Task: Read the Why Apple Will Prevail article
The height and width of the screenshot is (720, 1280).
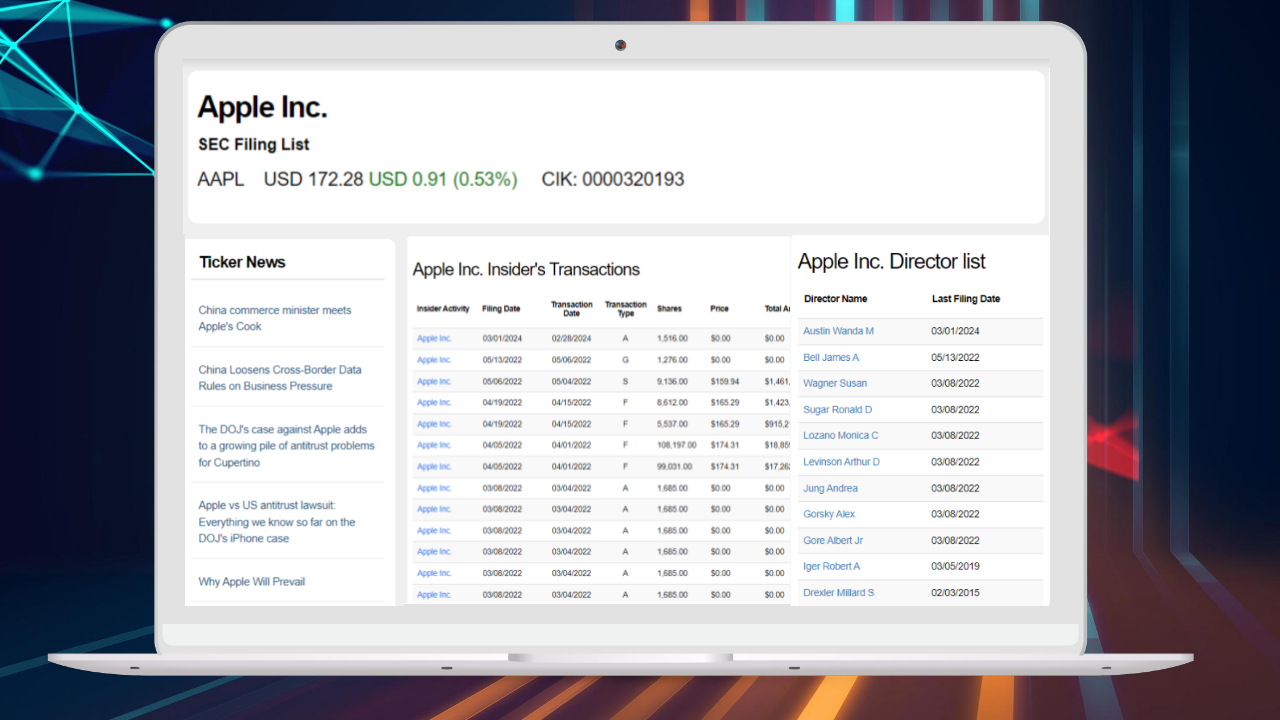Action: point(251,581)
